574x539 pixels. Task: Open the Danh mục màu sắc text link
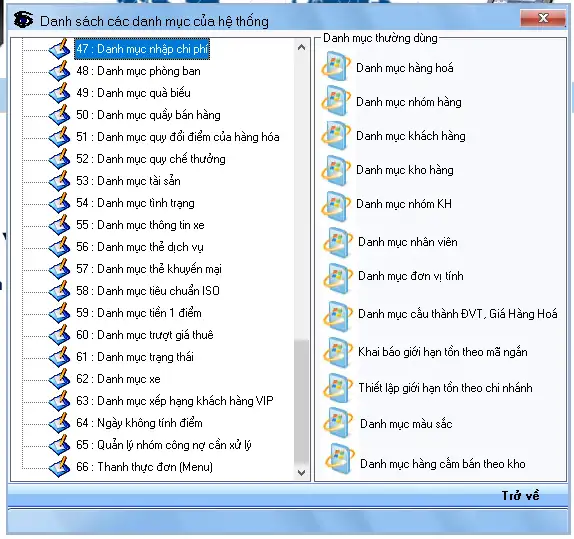406,424
